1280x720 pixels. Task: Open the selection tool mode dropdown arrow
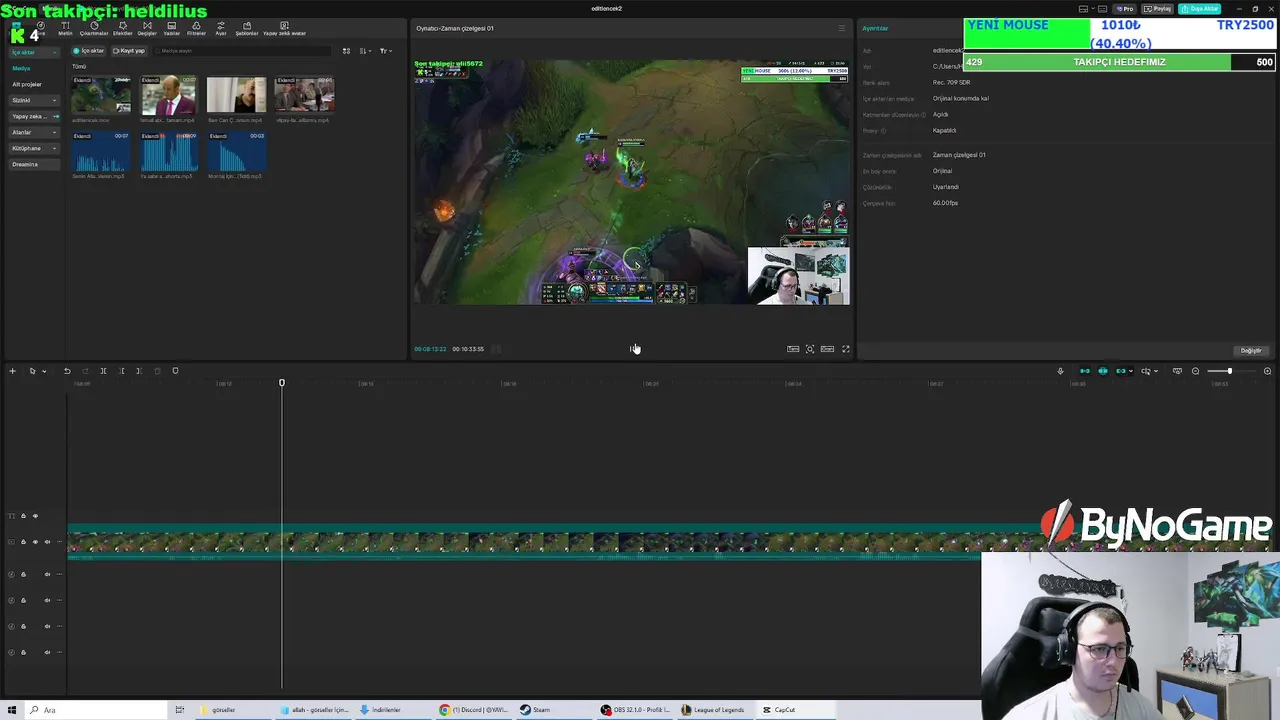pos(43,371)
